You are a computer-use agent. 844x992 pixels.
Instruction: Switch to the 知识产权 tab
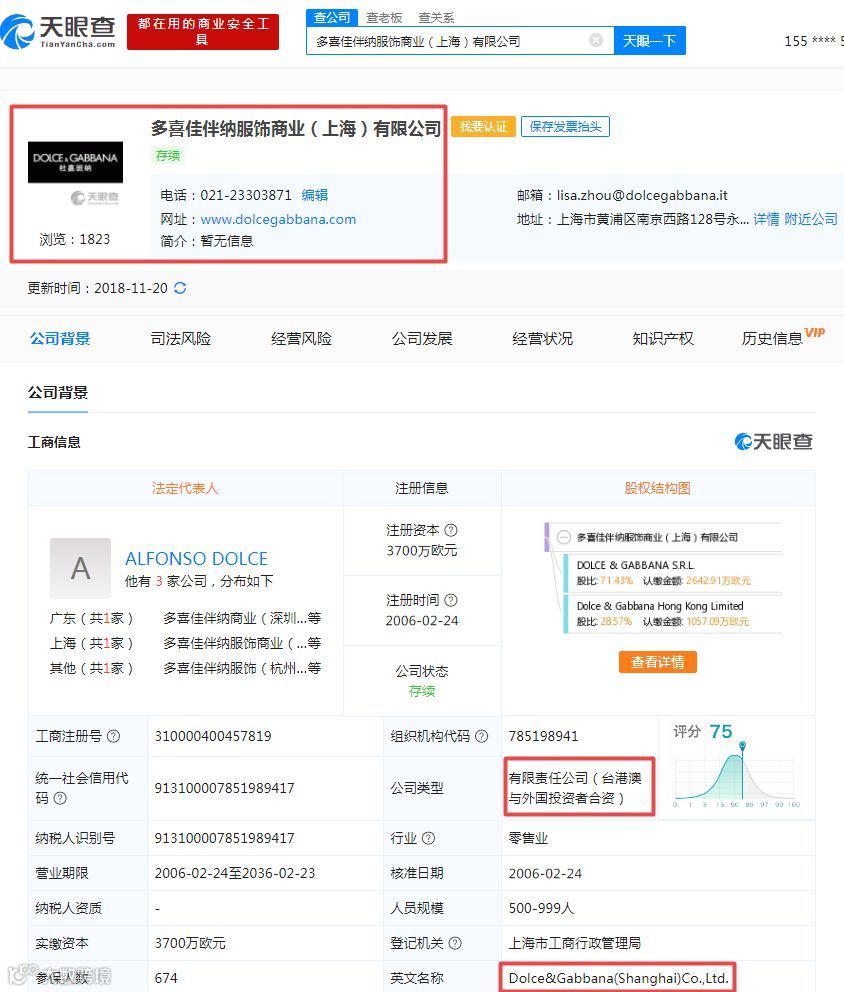click(x=663, y=338)
